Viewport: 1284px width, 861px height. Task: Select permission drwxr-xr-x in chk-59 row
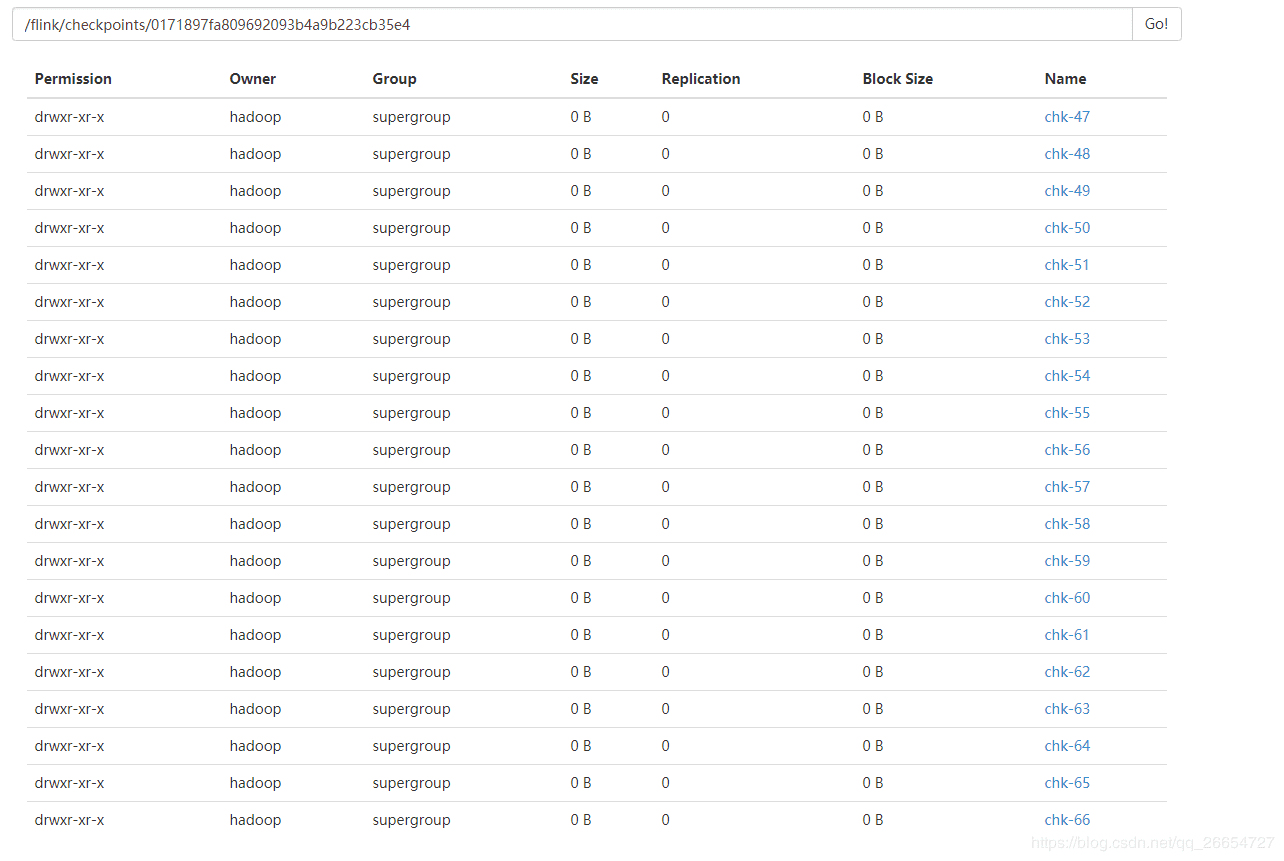click(70, 561)
